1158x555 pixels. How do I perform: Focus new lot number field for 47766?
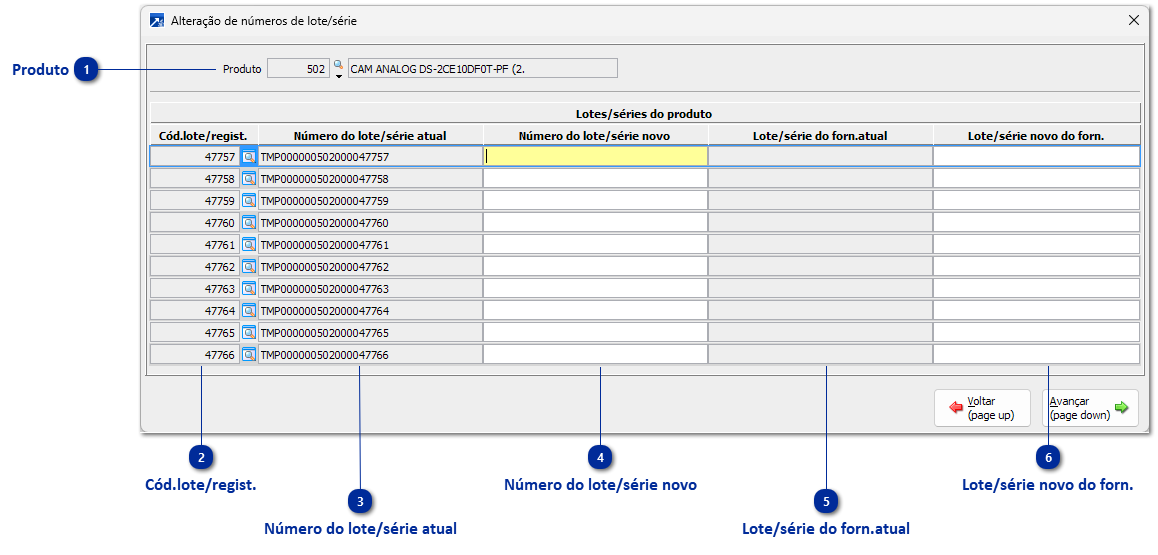[595, 354]
